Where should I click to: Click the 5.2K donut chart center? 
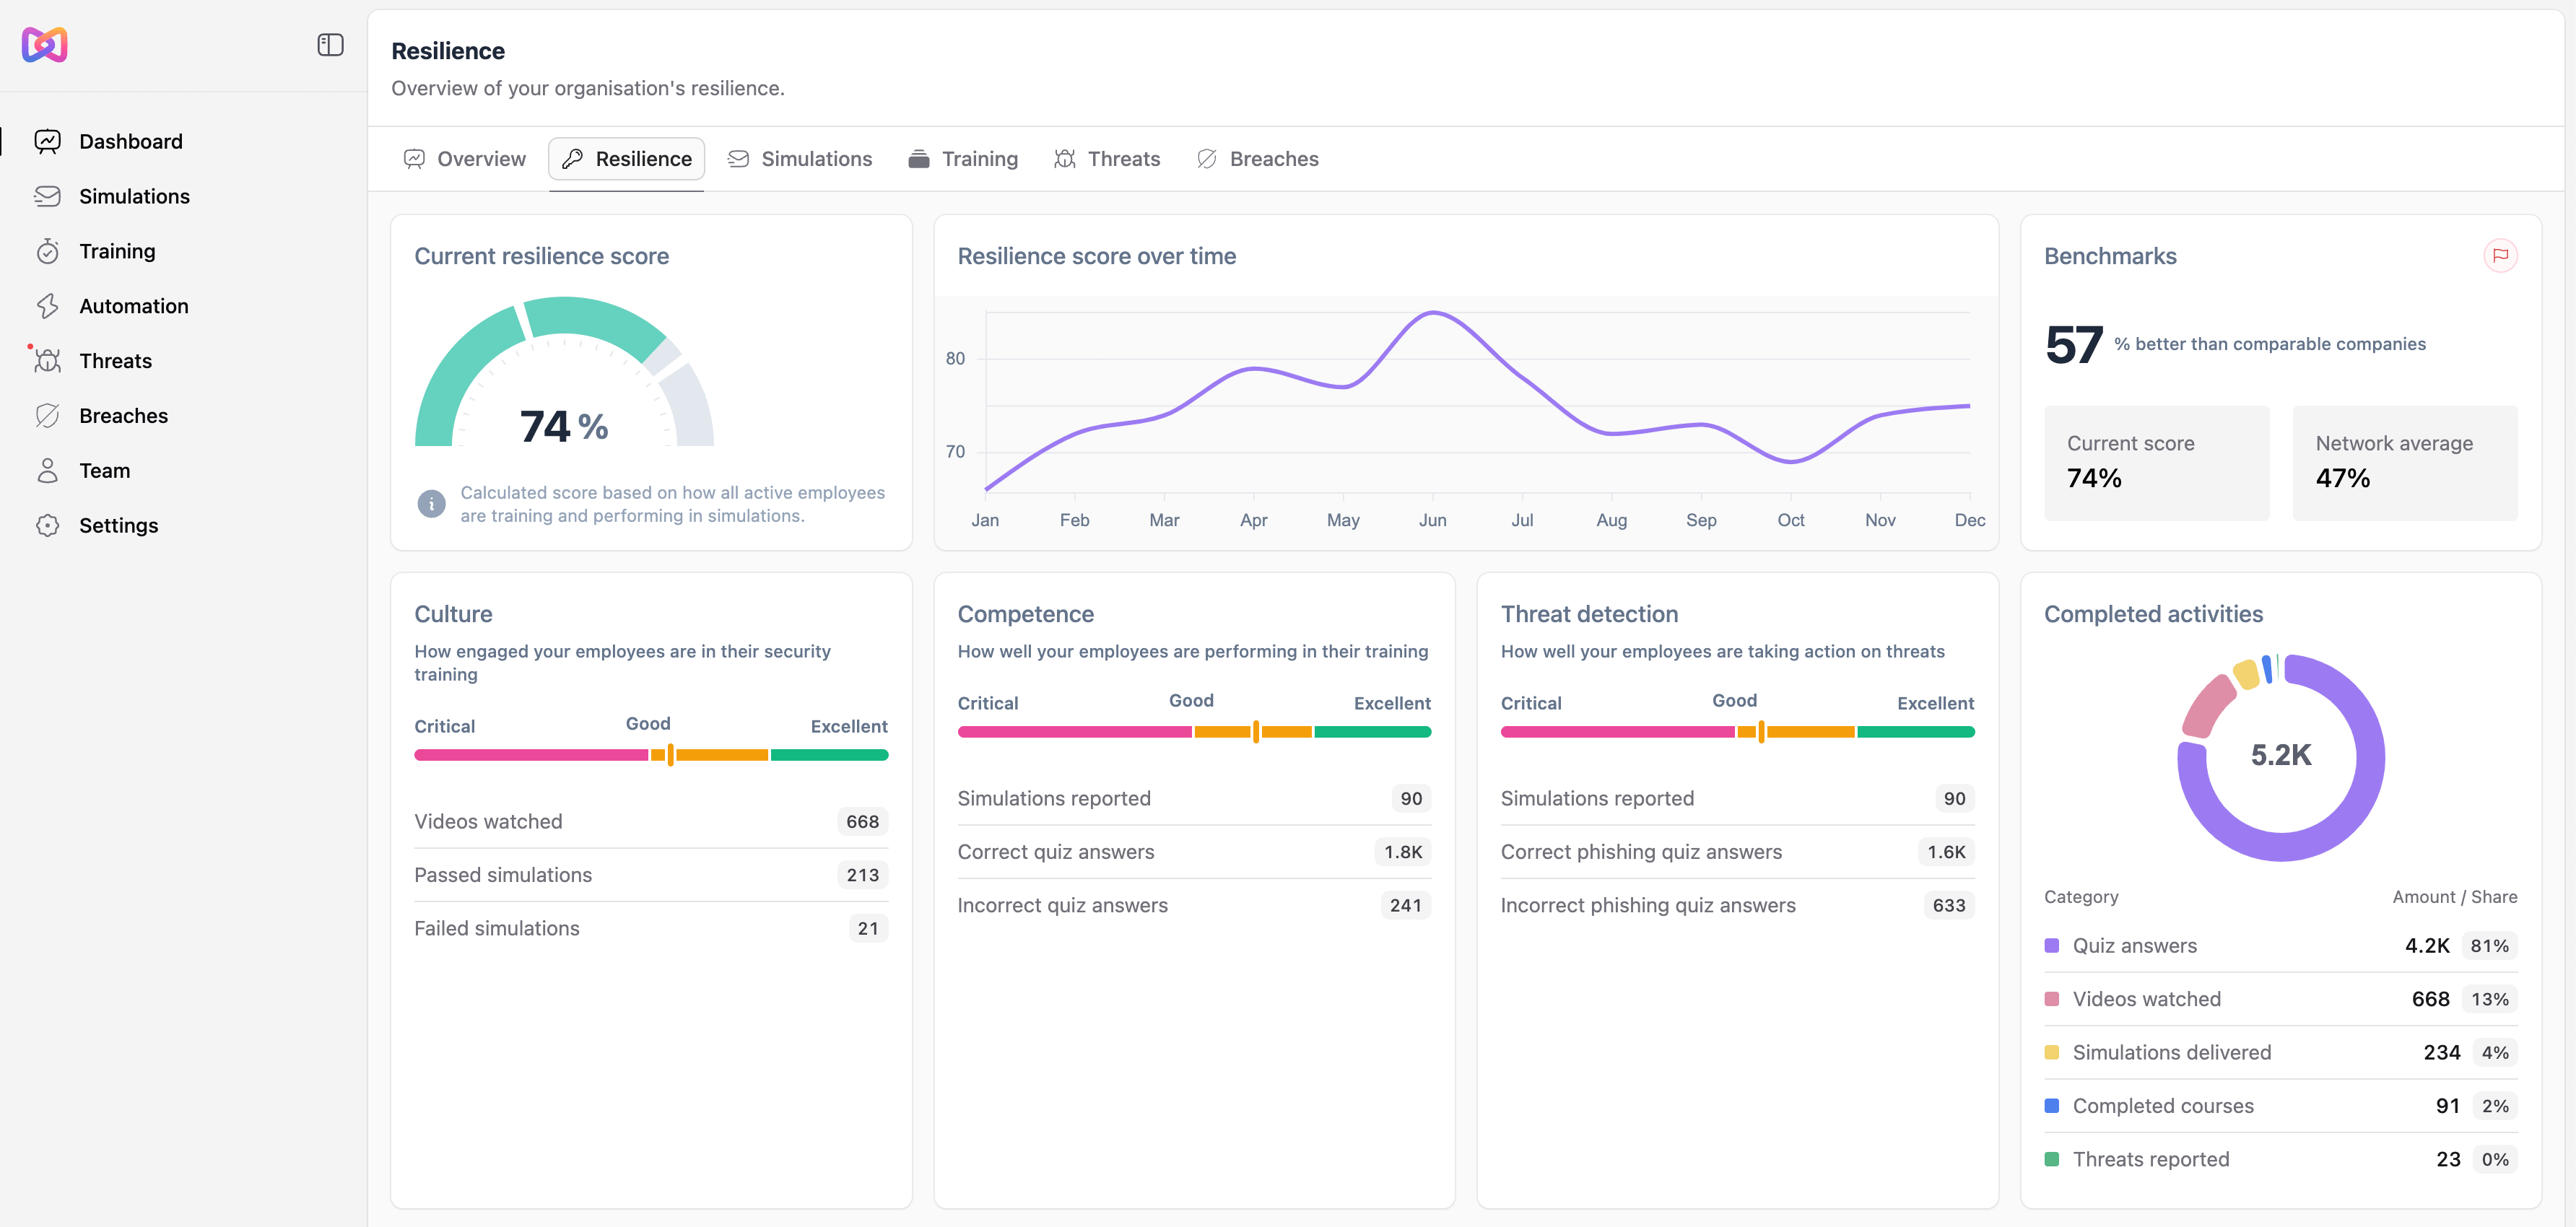click(2280, 756)
